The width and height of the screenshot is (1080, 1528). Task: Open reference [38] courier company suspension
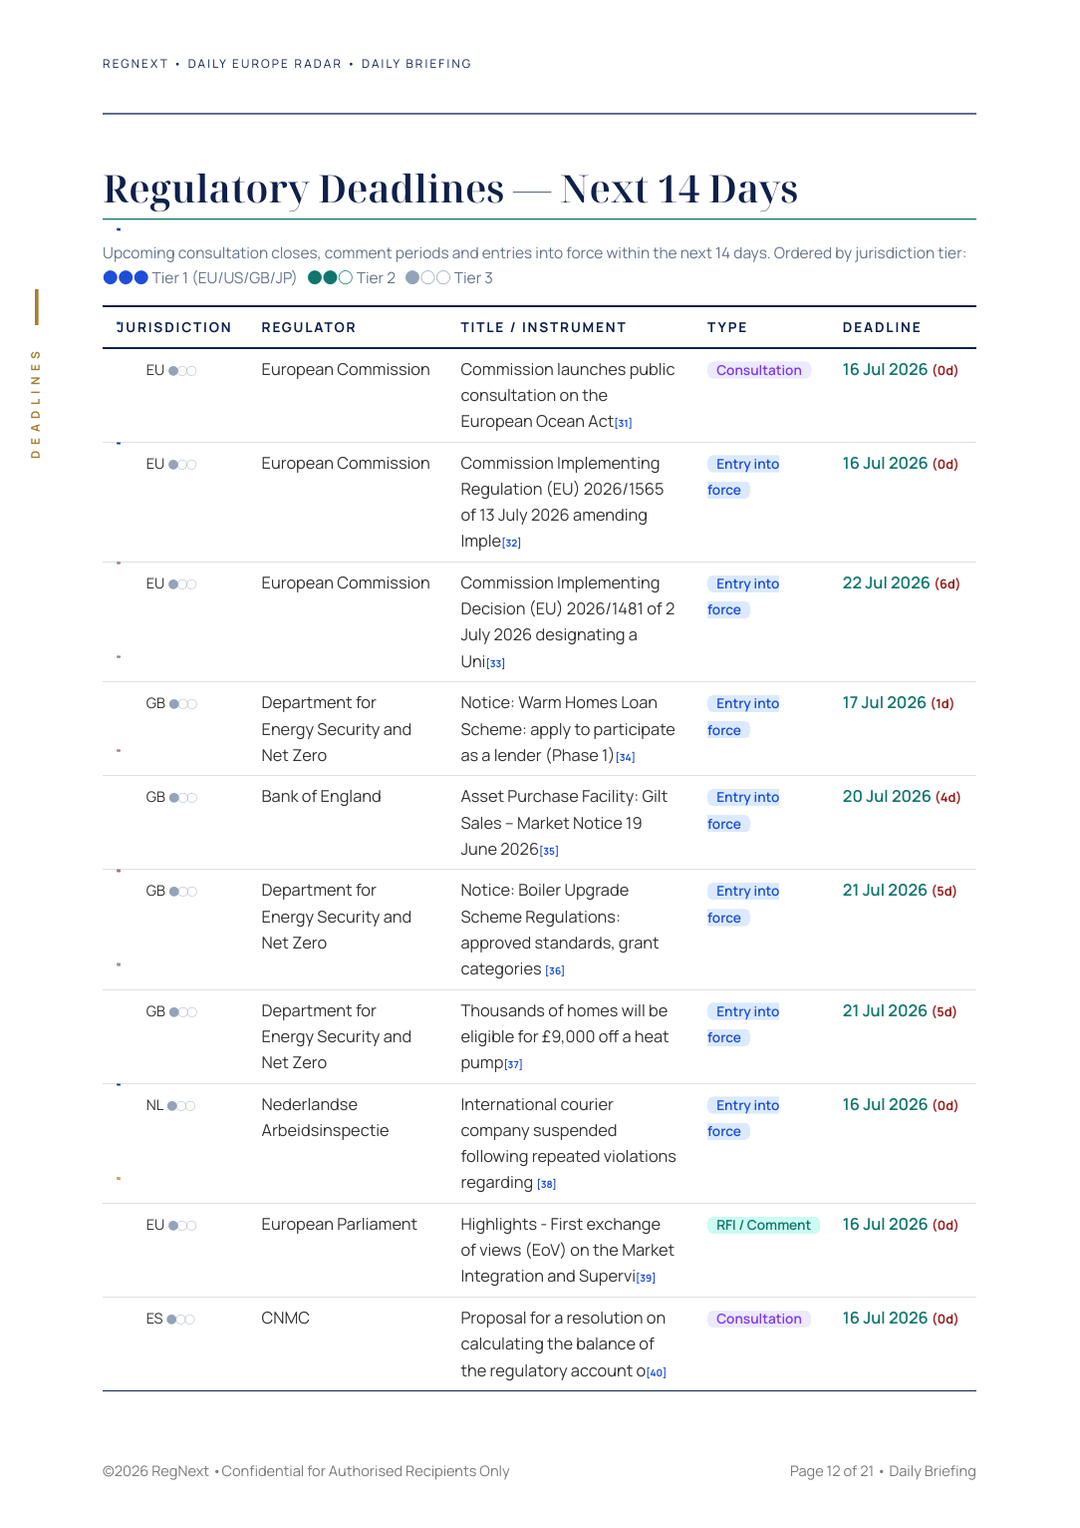point(546,1184)
